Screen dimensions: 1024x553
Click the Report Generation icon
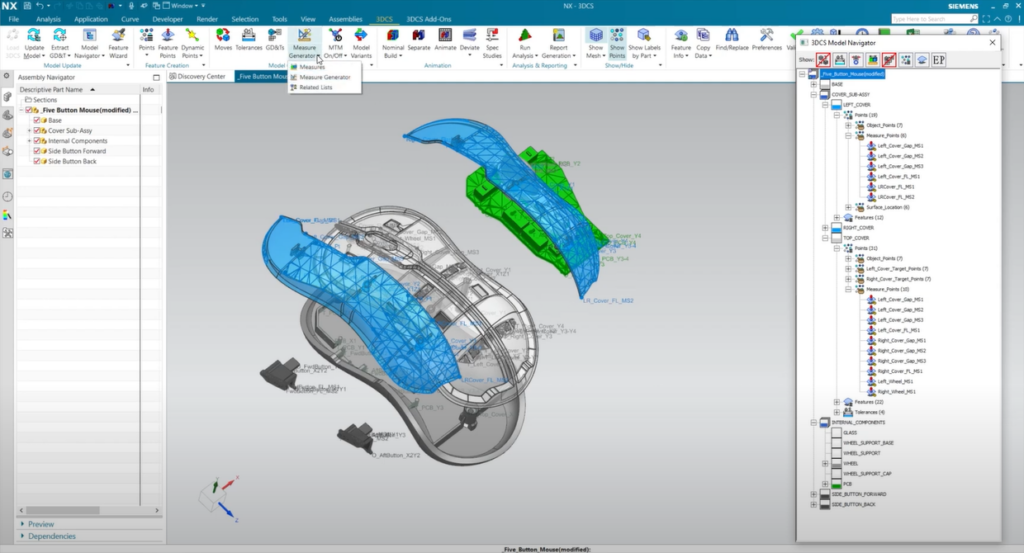(x=558, y=35)
